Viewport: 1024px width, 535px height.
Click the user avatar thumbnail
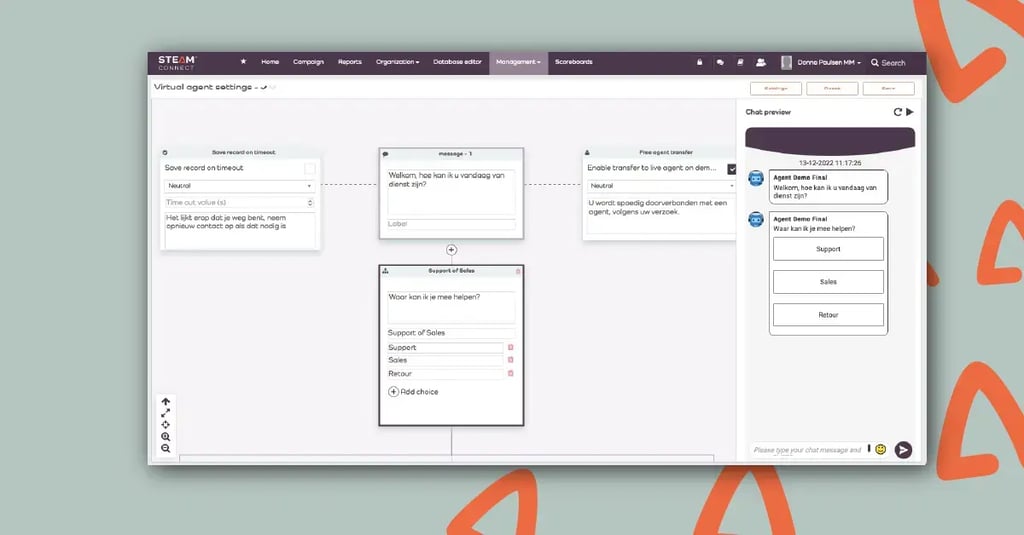[786, 62]
